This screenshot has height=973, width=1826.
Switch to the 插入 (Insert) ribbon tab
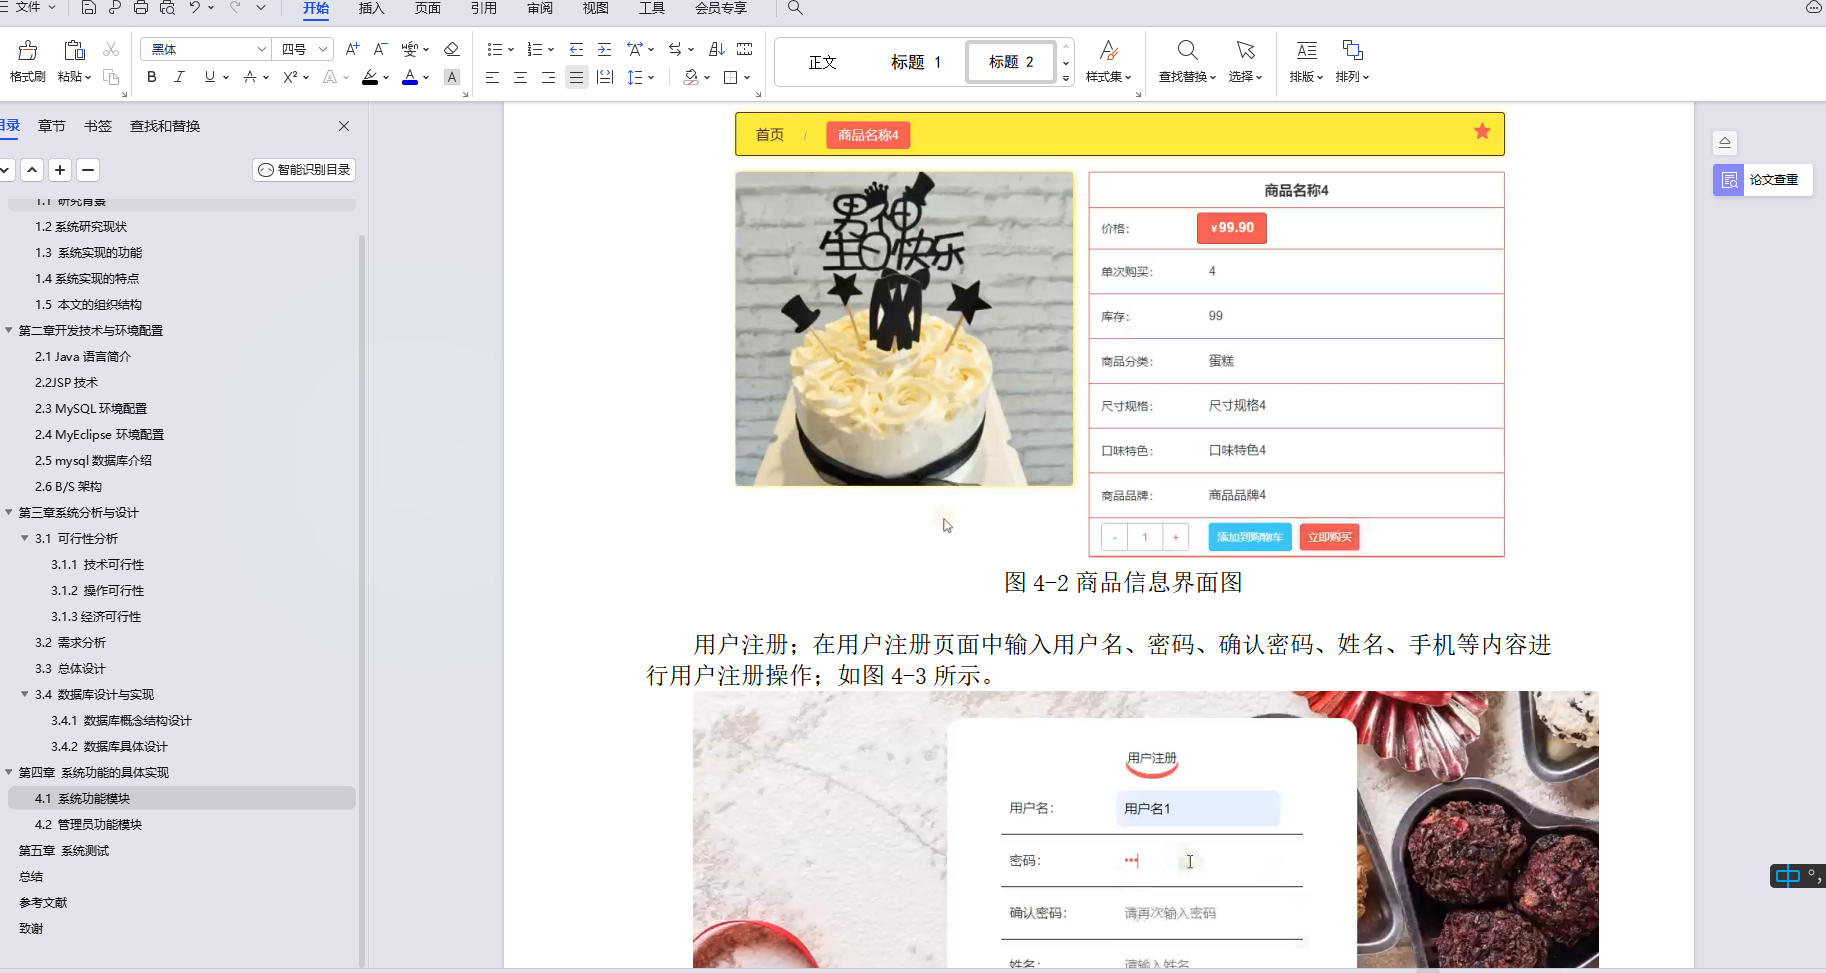(371, 8)
